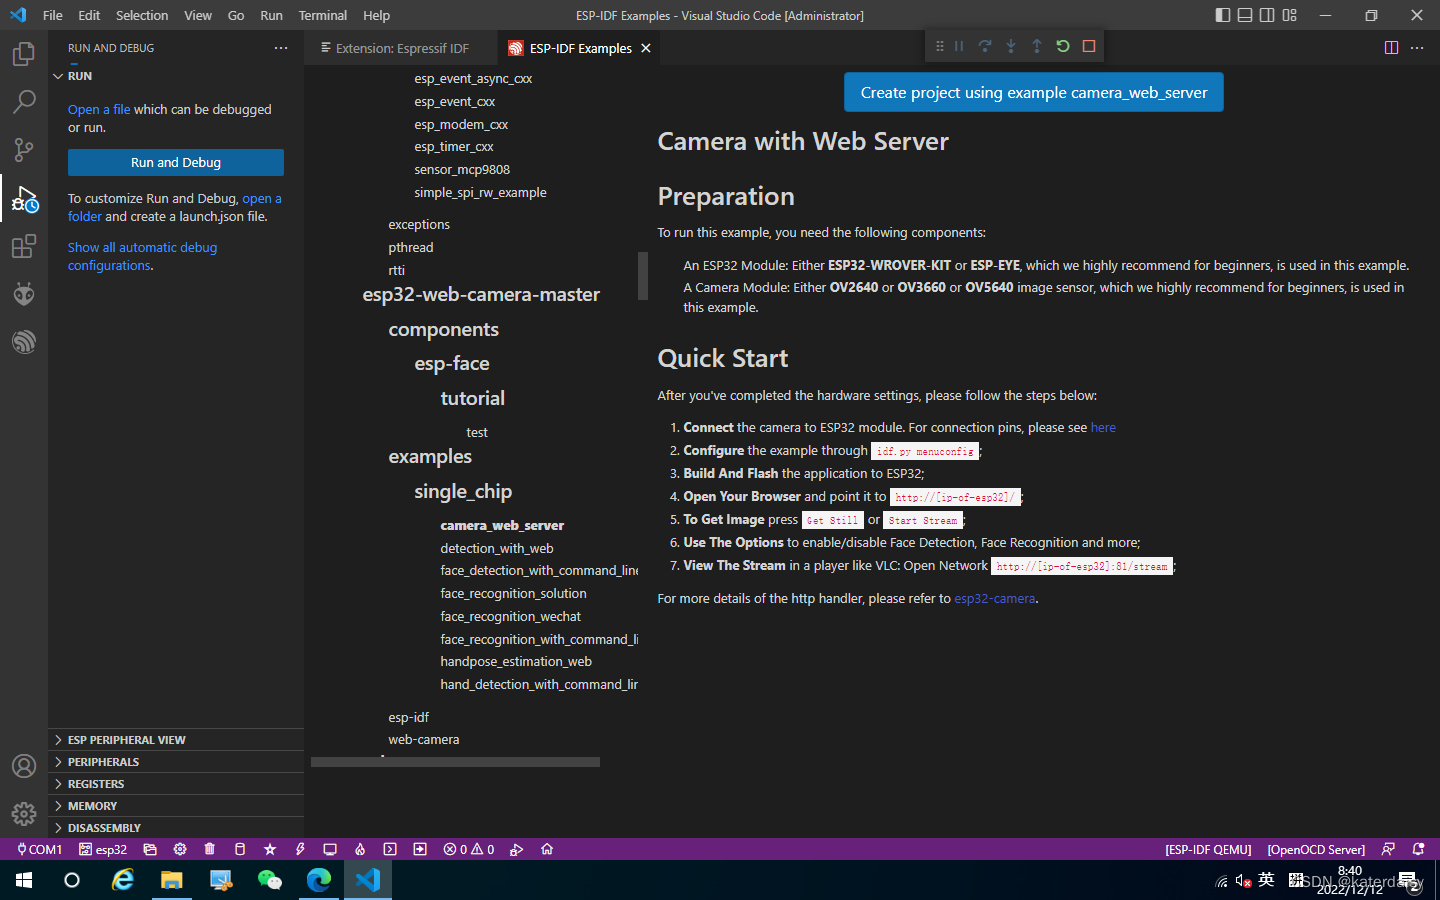Split the editor to the right
This screenshot has height=900, width=1440.
point(1391,48)
